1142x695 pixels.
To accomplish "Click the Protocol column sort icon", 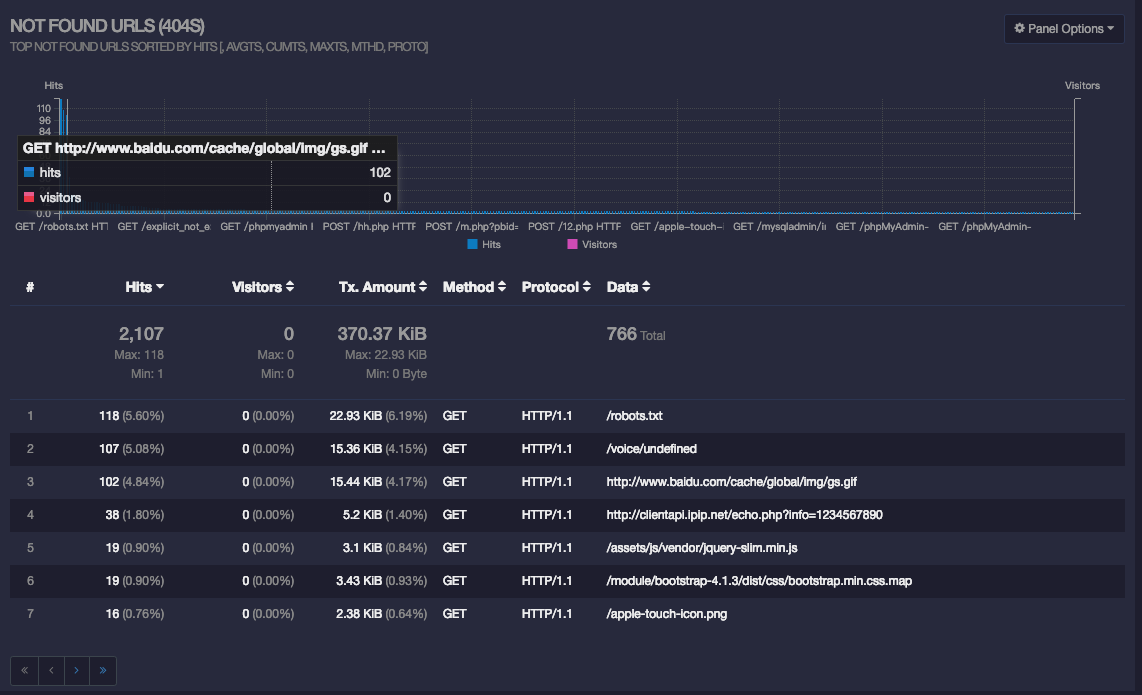I will coord(586,286).
